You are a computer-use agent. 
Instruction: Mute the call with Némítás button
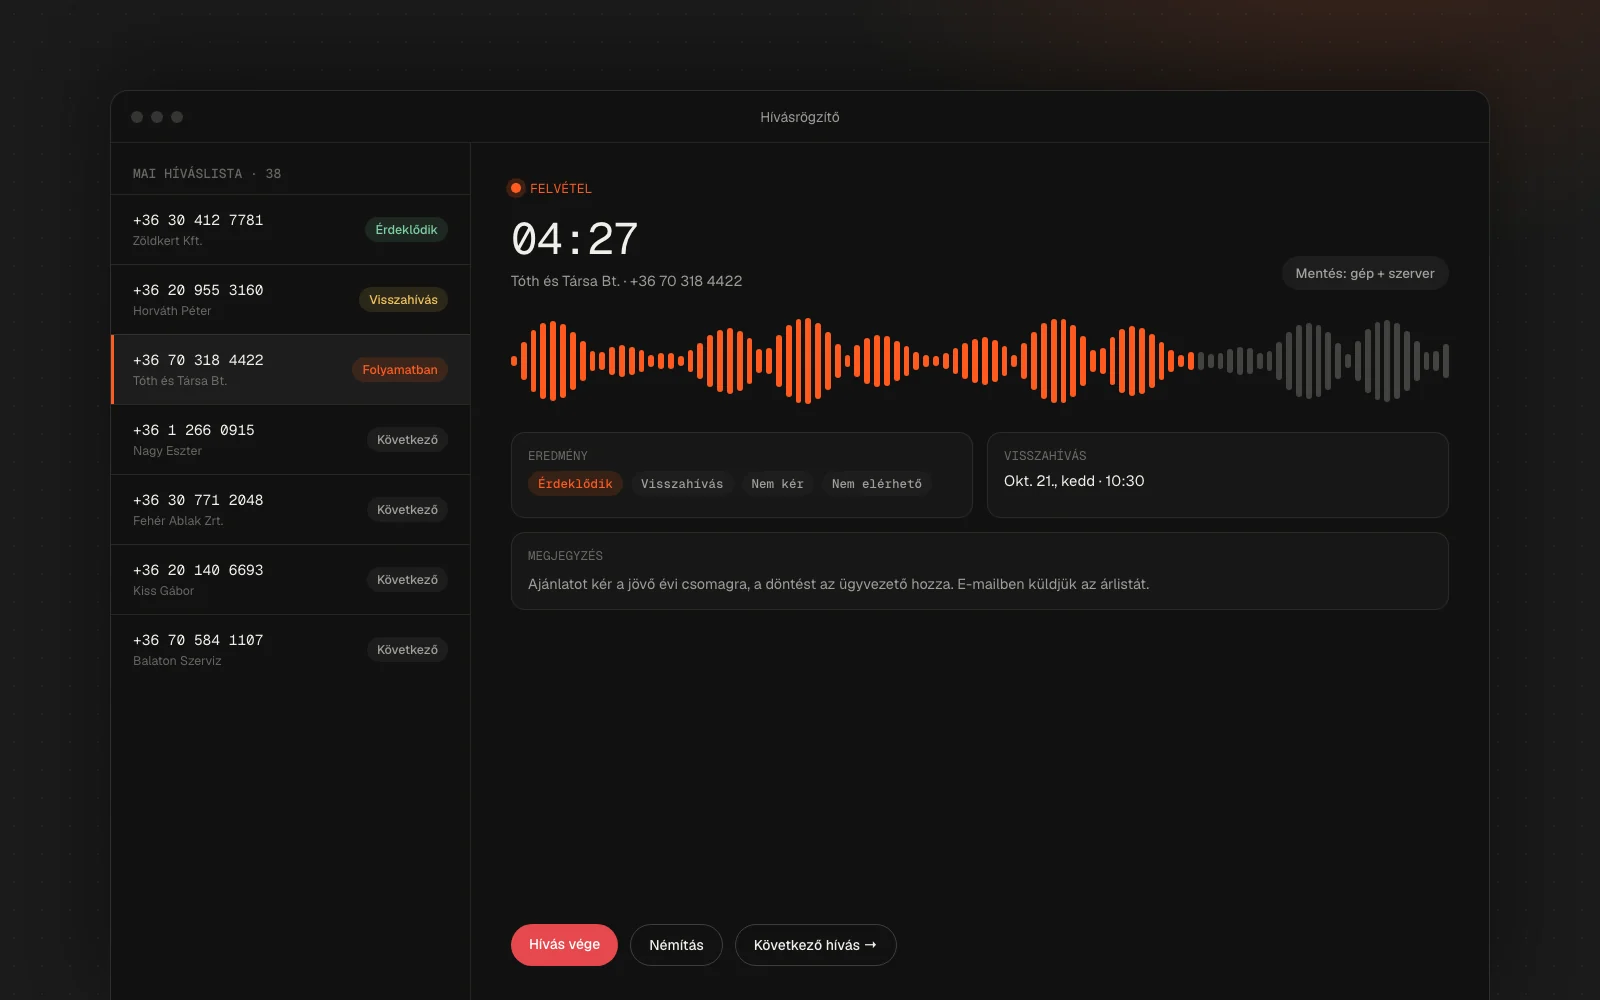click(676, 945)
